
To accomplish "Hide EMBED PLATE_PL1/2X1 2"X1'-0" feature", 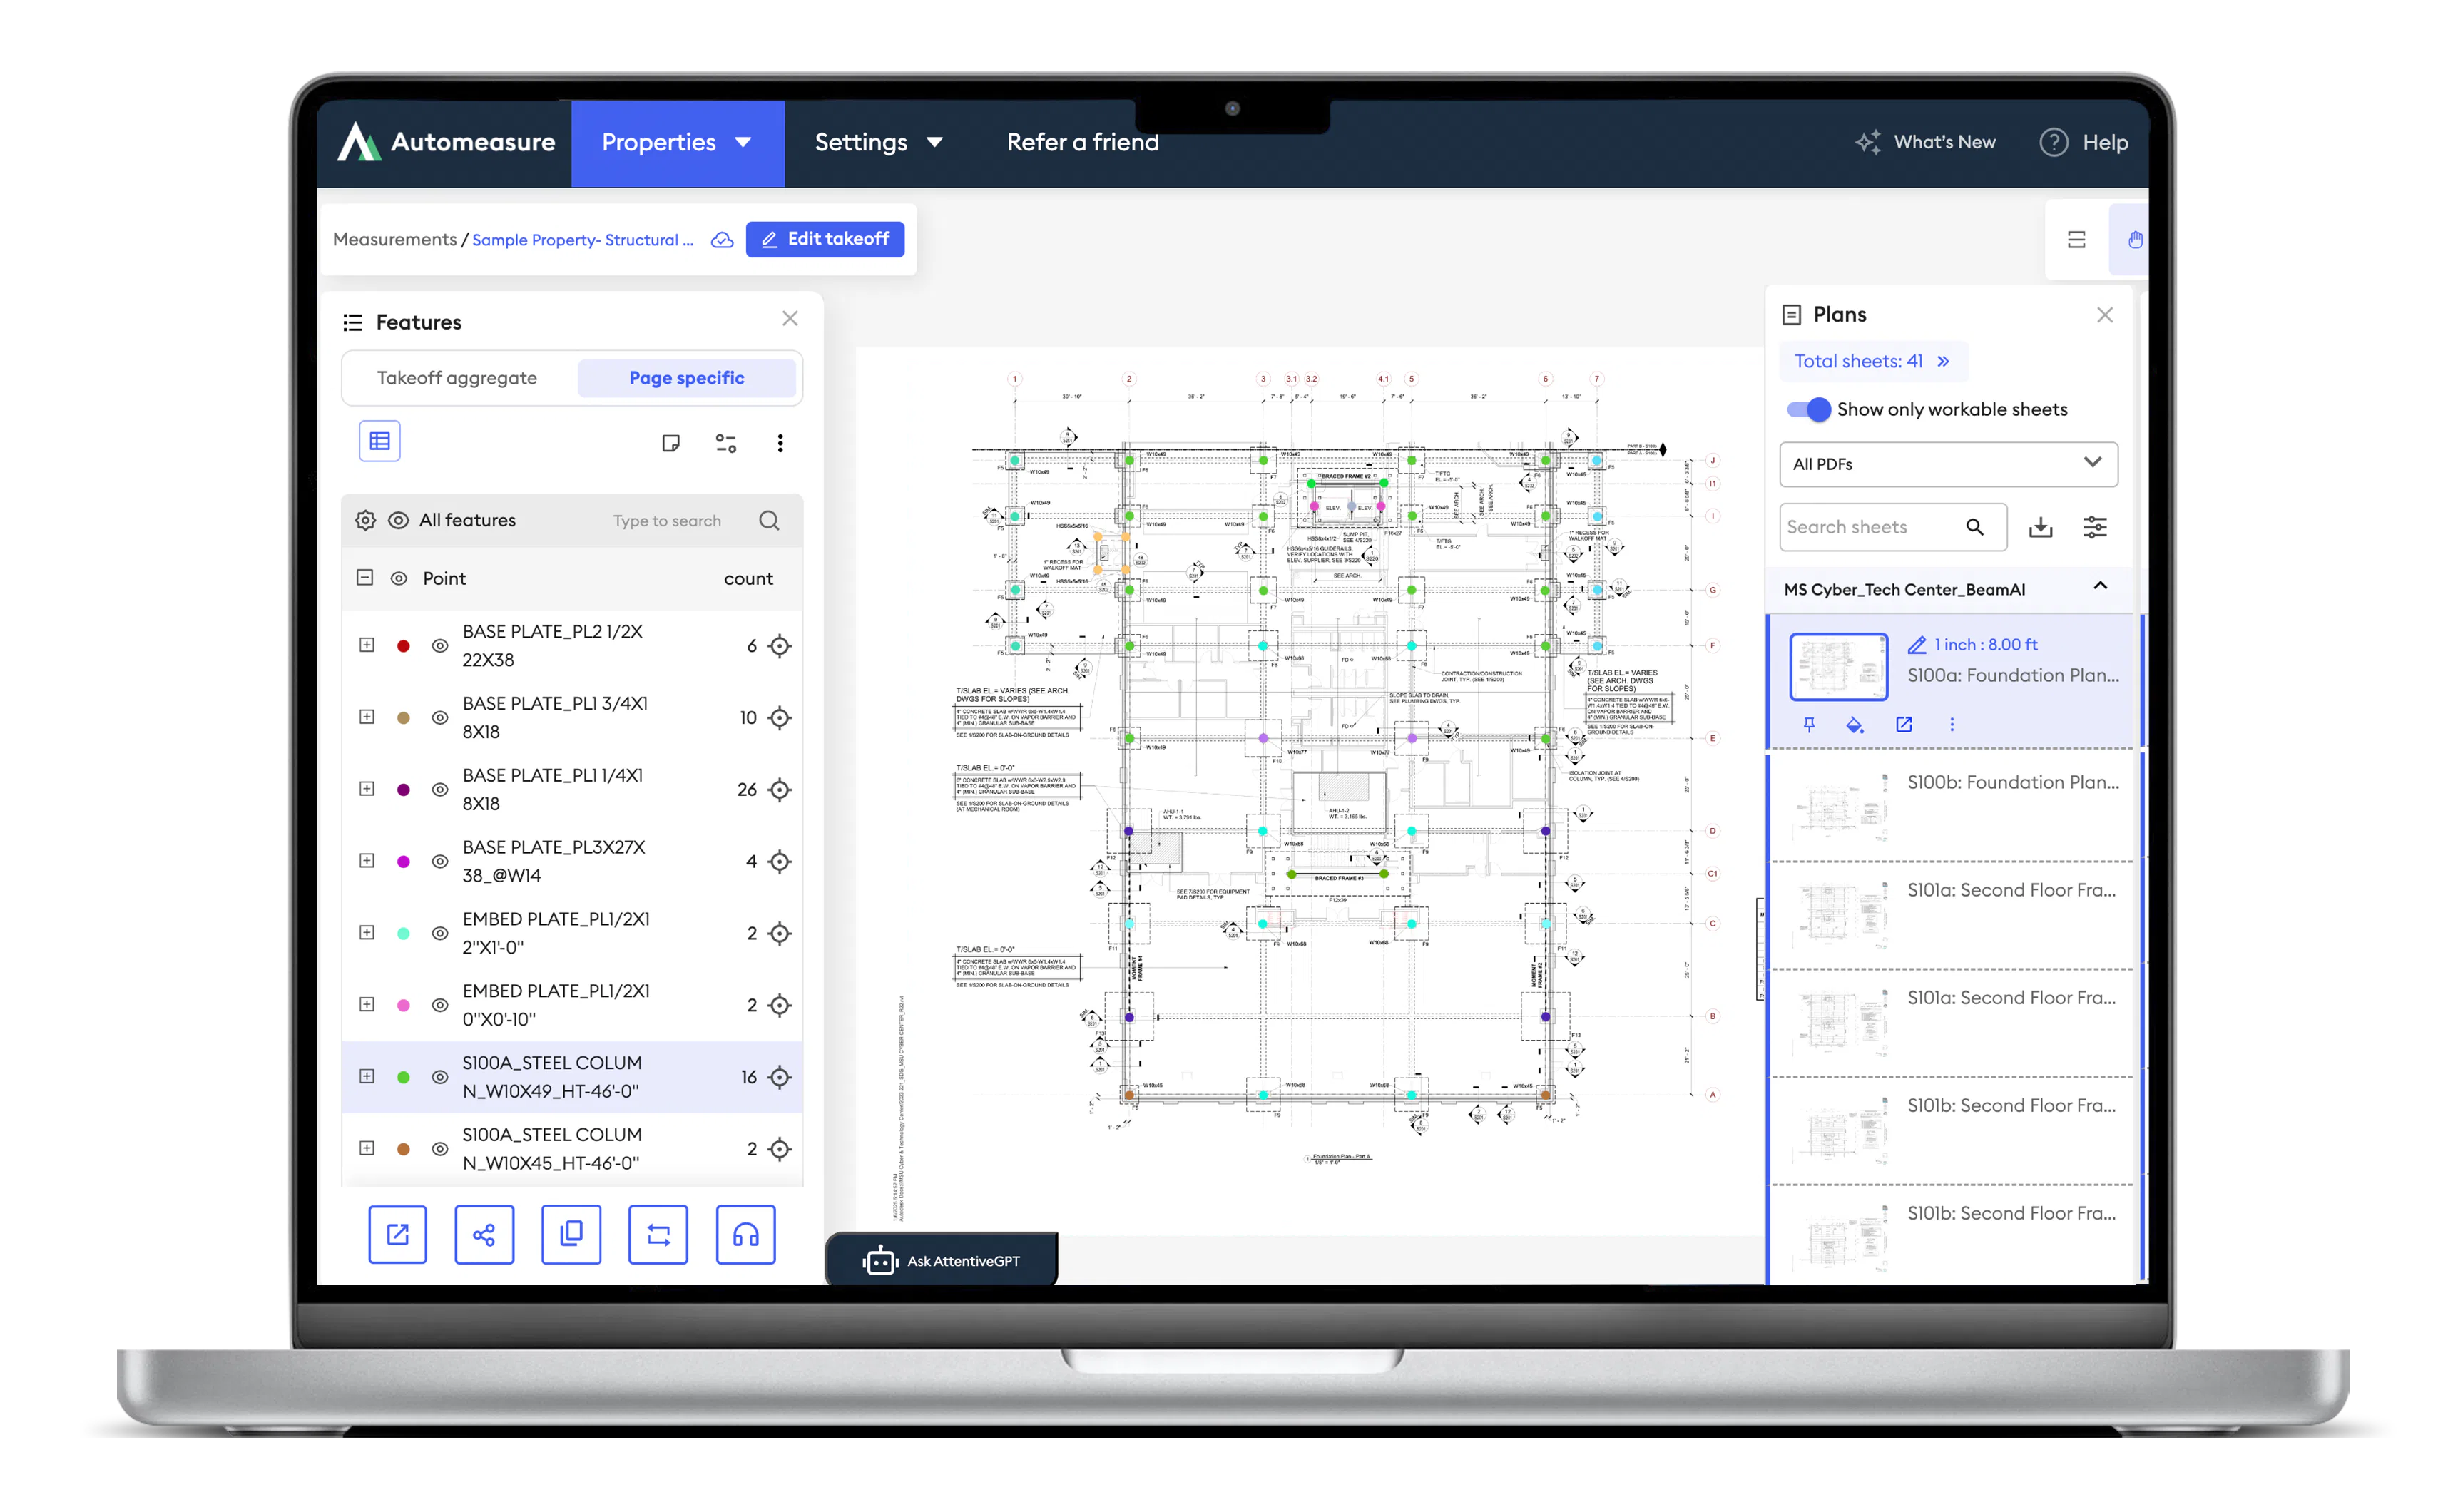I will point(439,933).
